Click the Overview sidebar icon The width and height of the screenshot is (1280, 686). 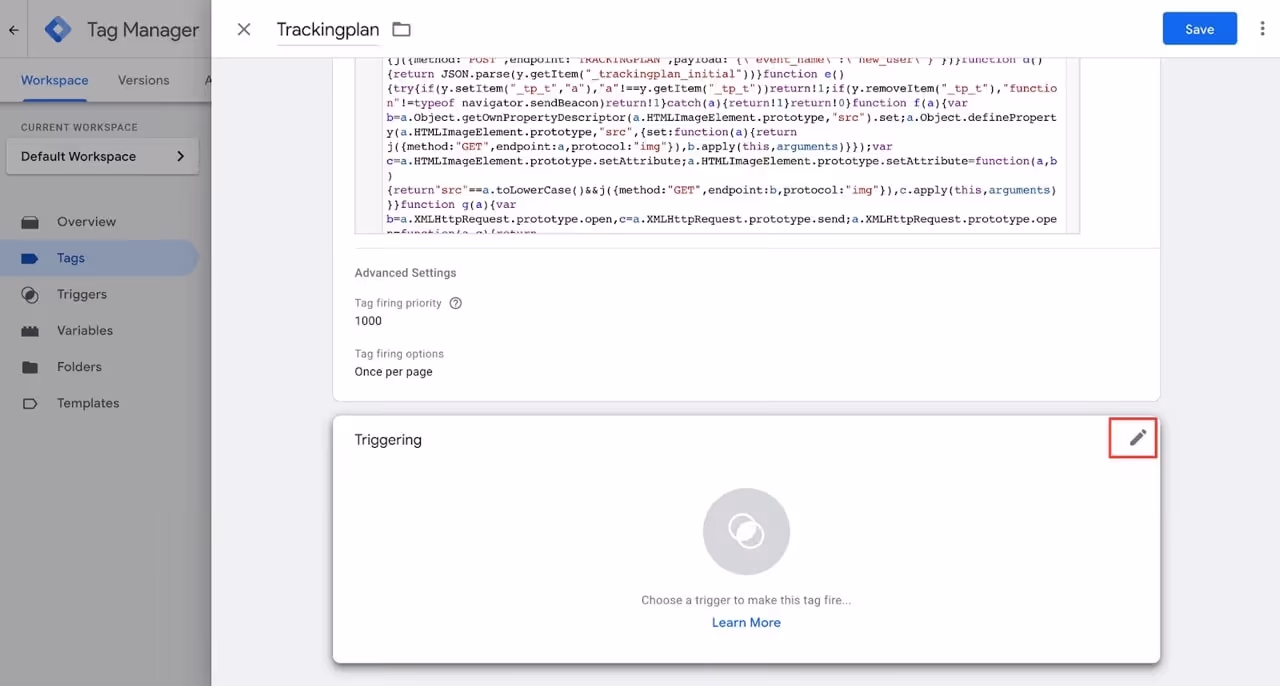pos(30,222)
